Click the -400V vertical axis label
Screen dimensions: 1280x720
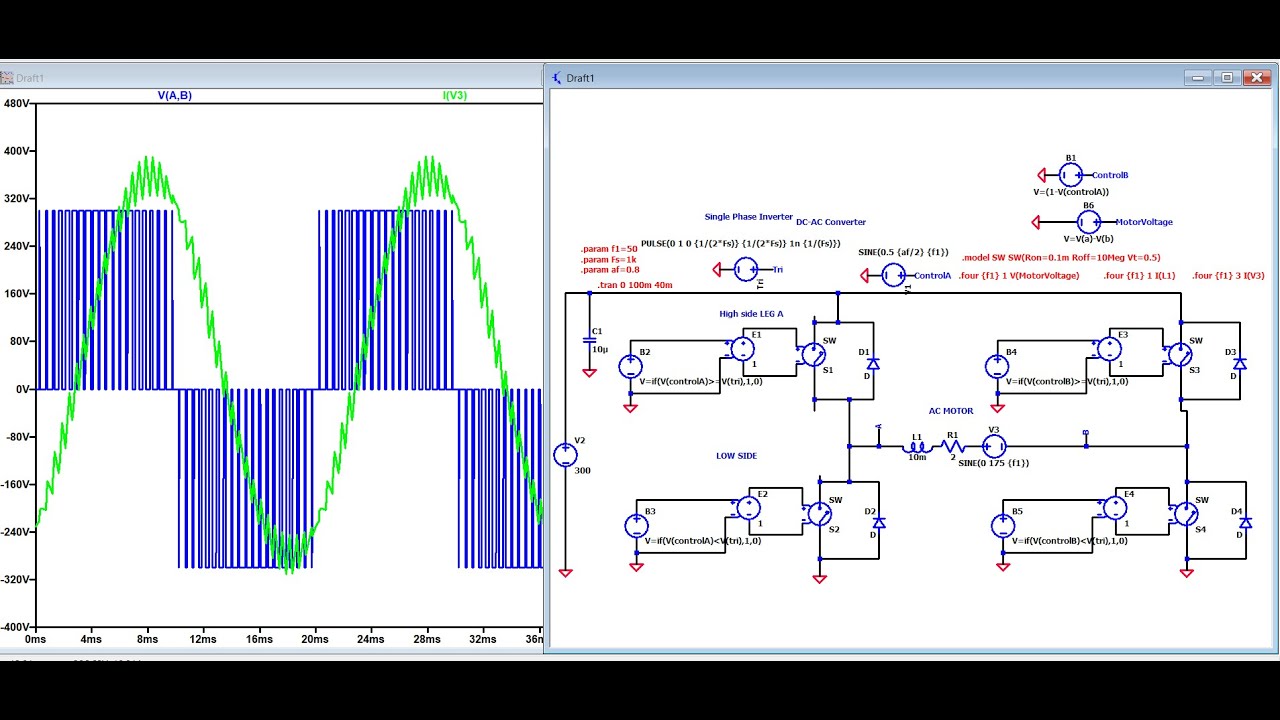click(x=14, y=627)
